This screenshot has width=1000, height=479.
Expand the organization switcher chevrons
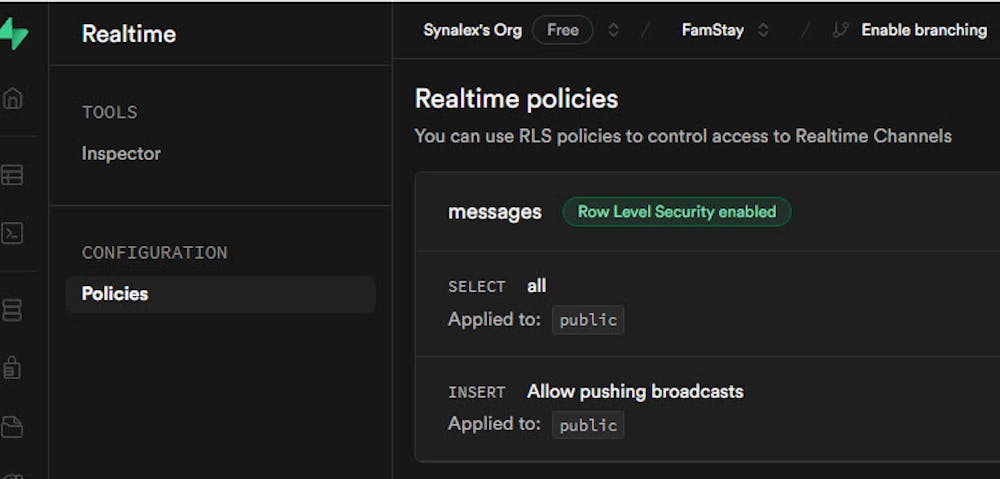point(613,30)
